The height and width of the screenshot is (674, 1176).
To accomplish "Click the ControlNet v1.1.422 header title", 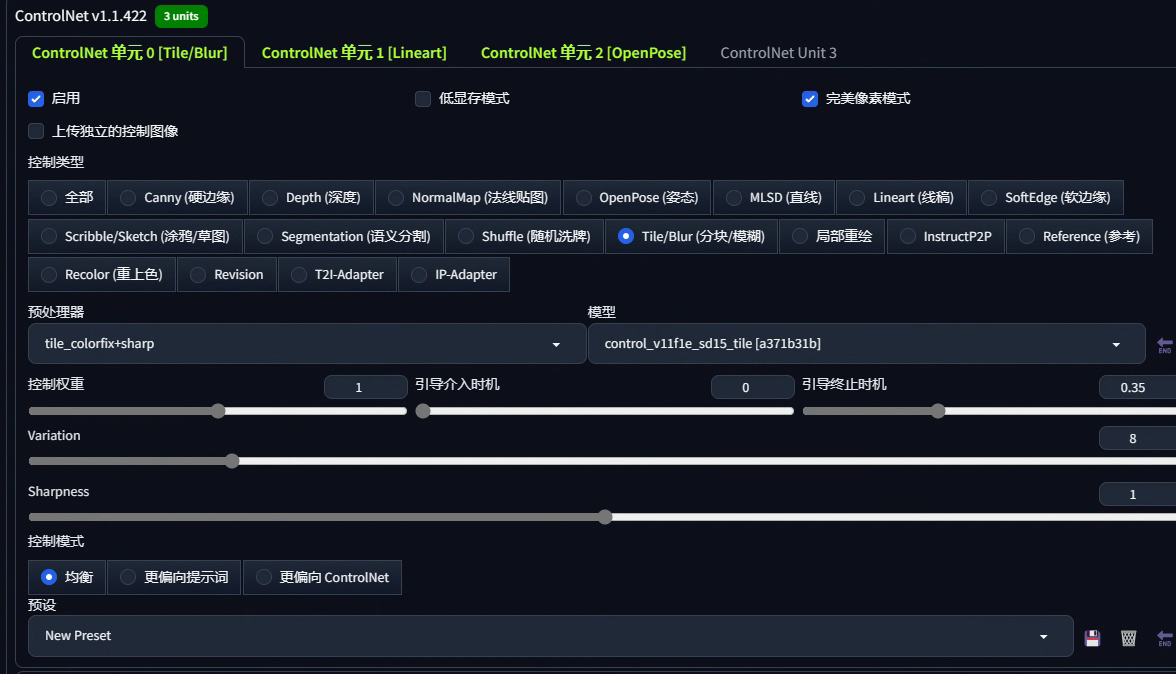I will point(81,16).
